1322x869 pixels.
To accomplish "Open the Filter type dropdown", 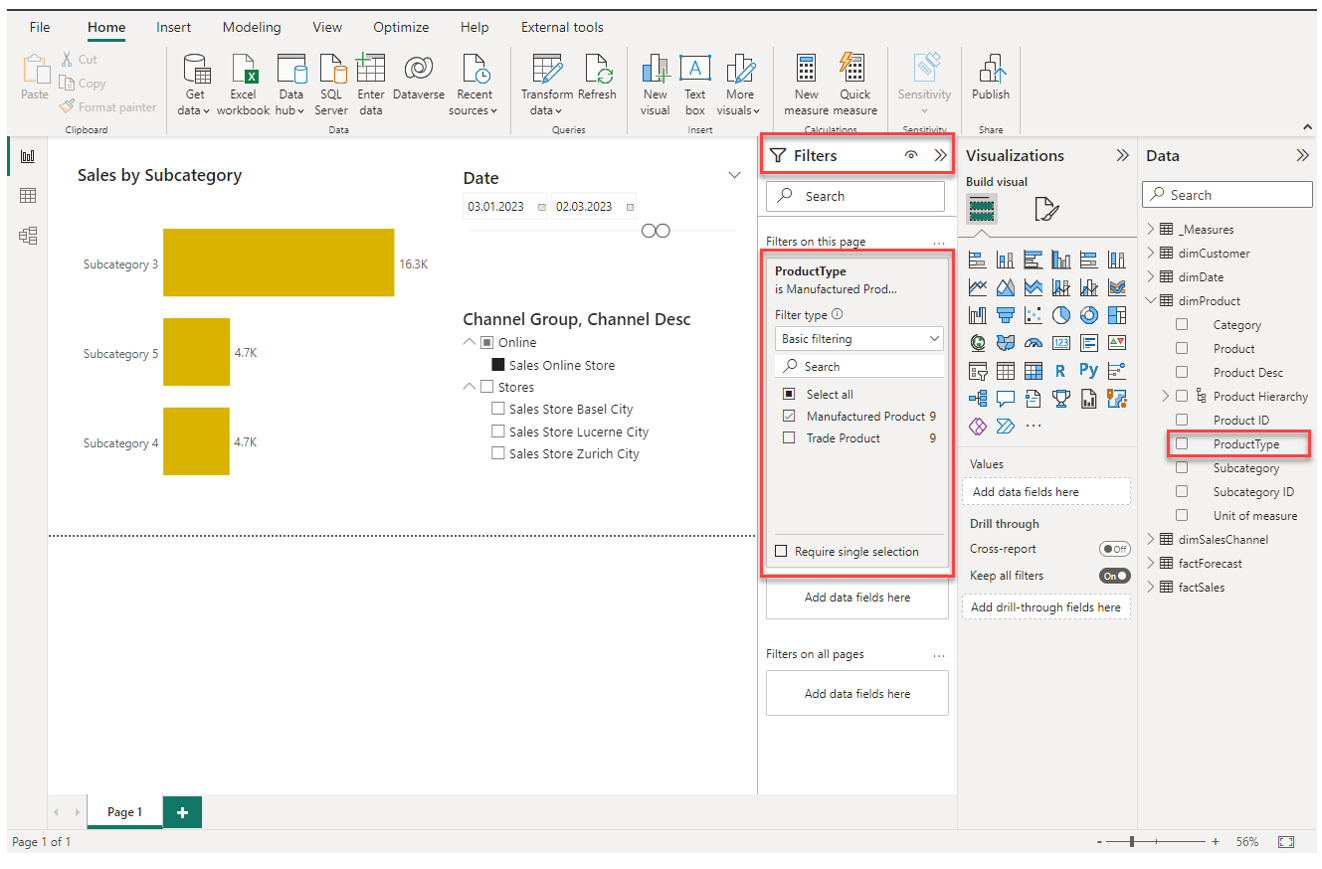I will click(x=860, y=339).
